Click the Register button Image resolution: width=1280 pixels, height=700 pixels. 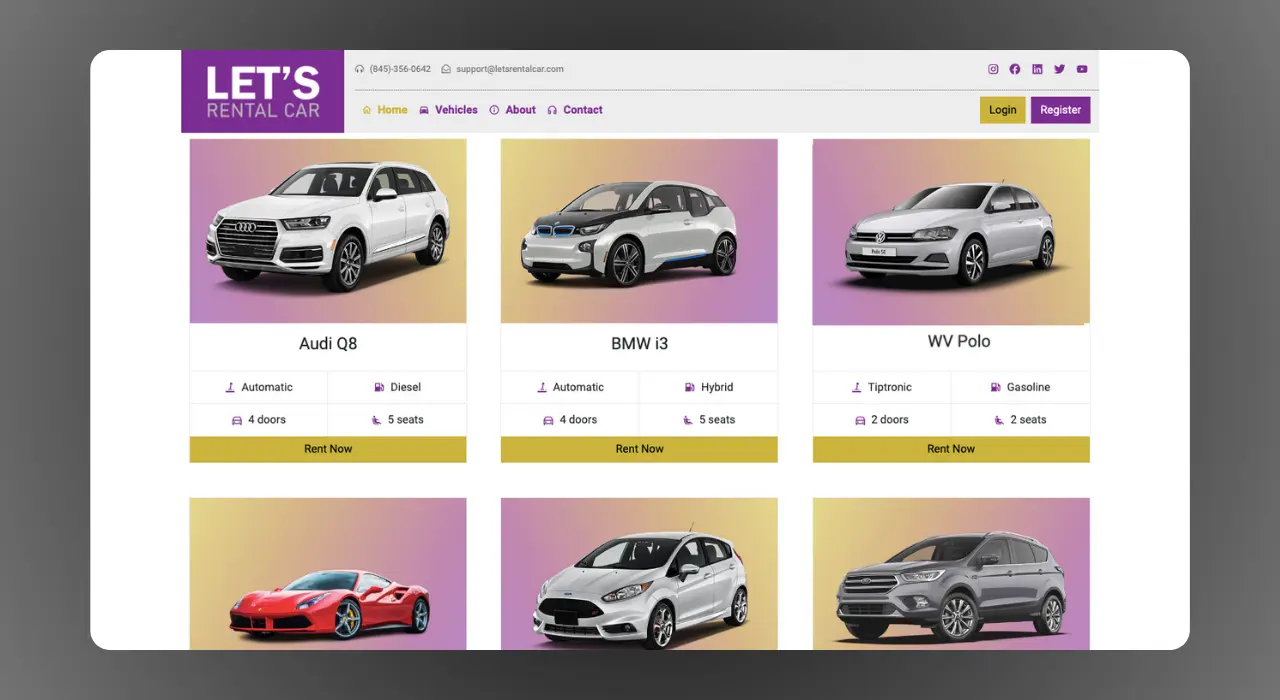[x=1060, y=110]
